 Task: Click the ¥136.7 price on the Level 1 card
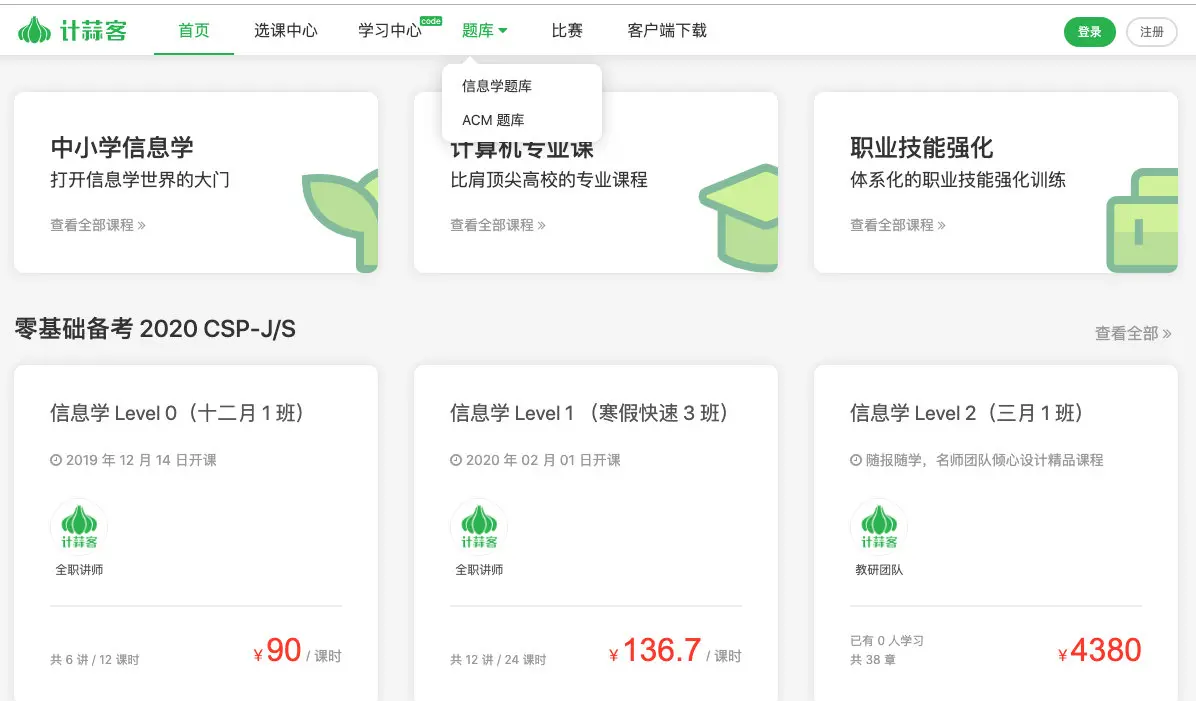[x=655, y=651]
